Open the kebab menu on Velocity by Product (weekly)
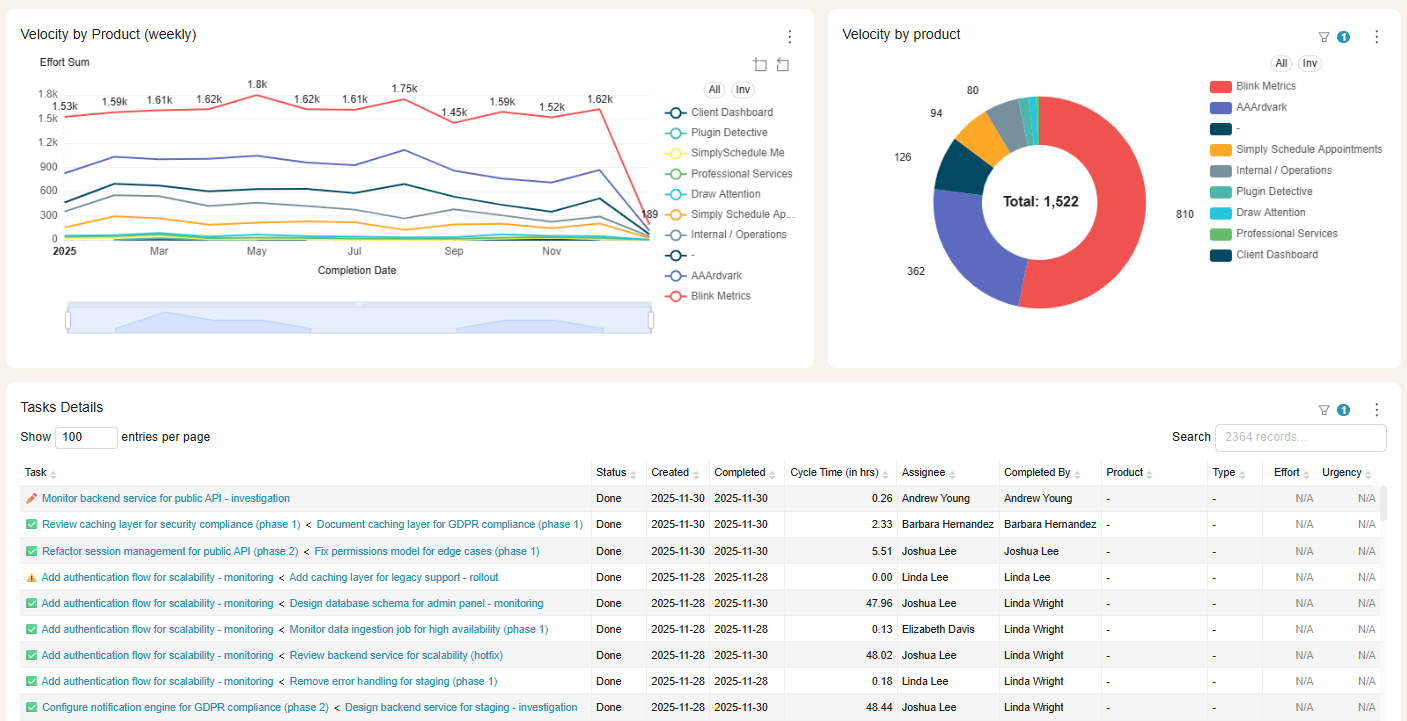 tap(790, 36)
